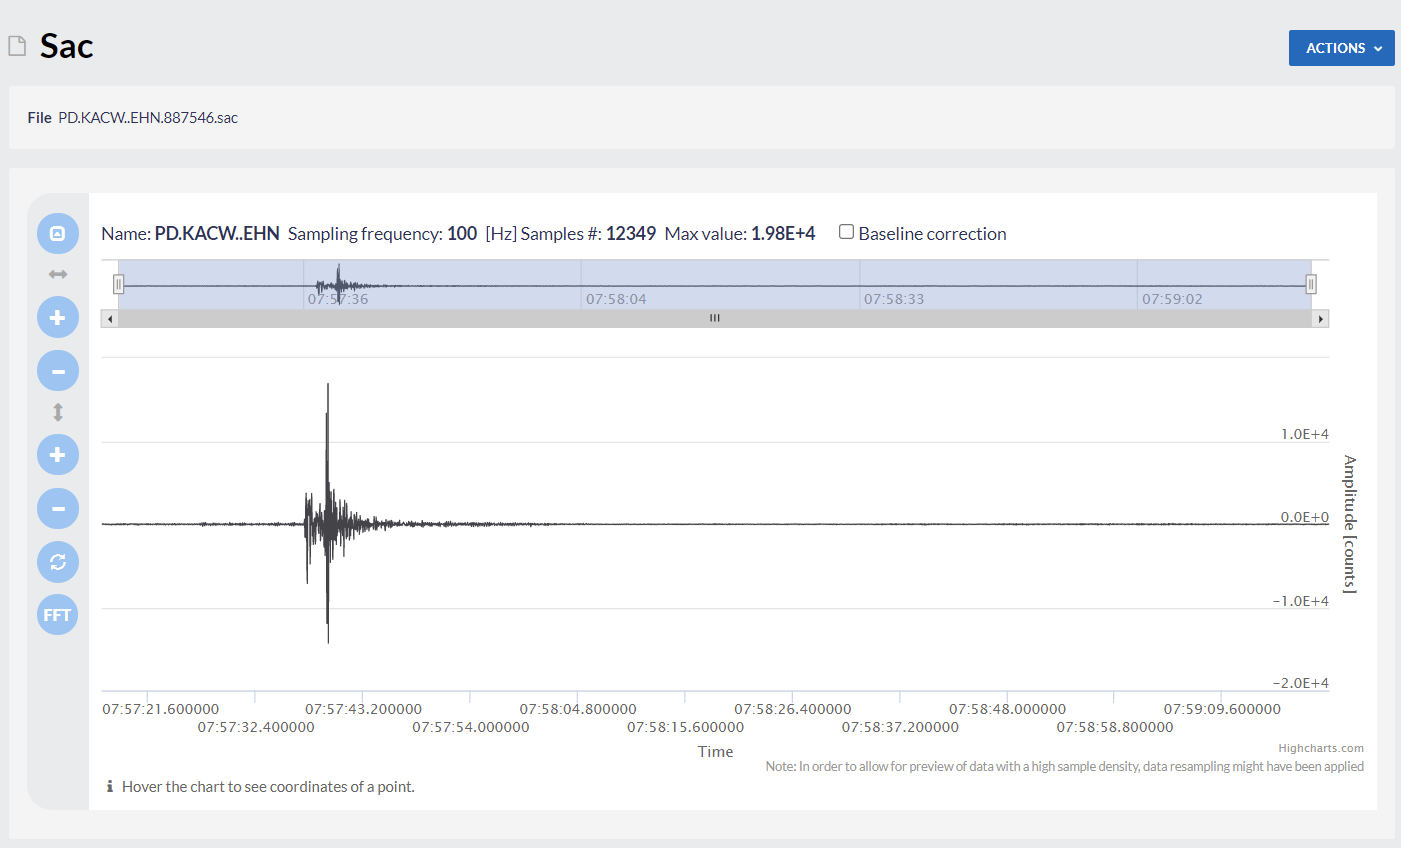
Task: Enable the Baseline correction checkbox
Action: tap(846, 232)
